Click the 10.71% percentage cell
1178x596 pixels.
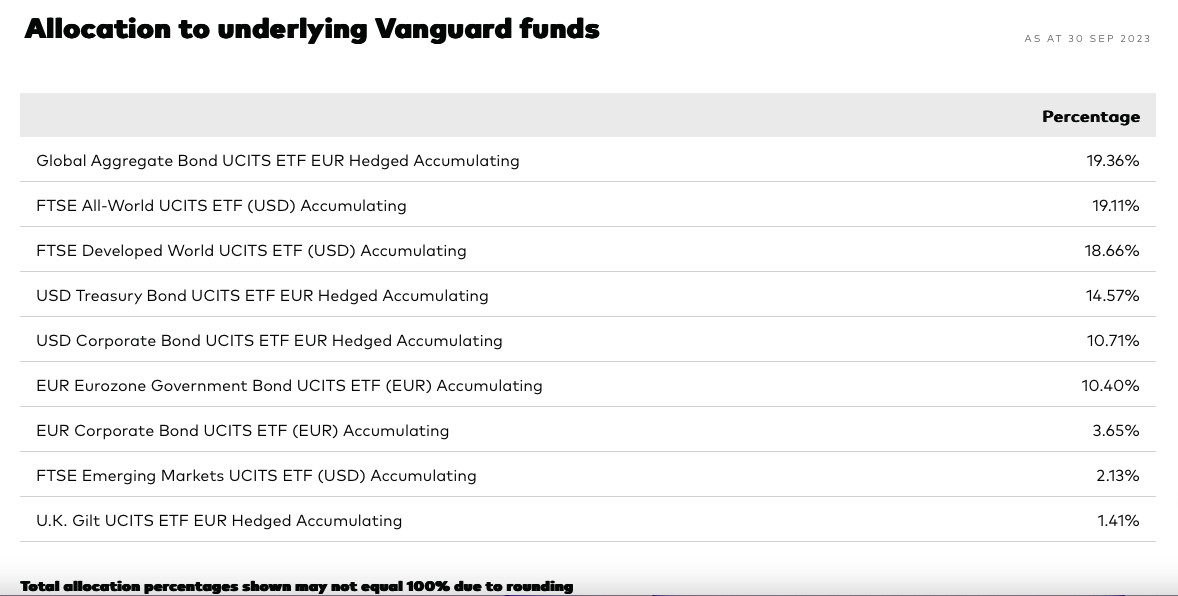(x=1113, y=340)
